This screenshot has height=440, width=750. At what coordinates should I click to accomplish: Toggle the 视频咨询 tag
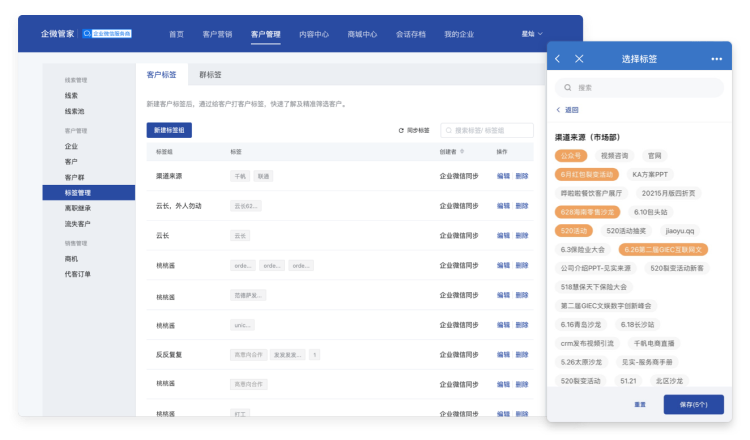(x=615, y=156)
